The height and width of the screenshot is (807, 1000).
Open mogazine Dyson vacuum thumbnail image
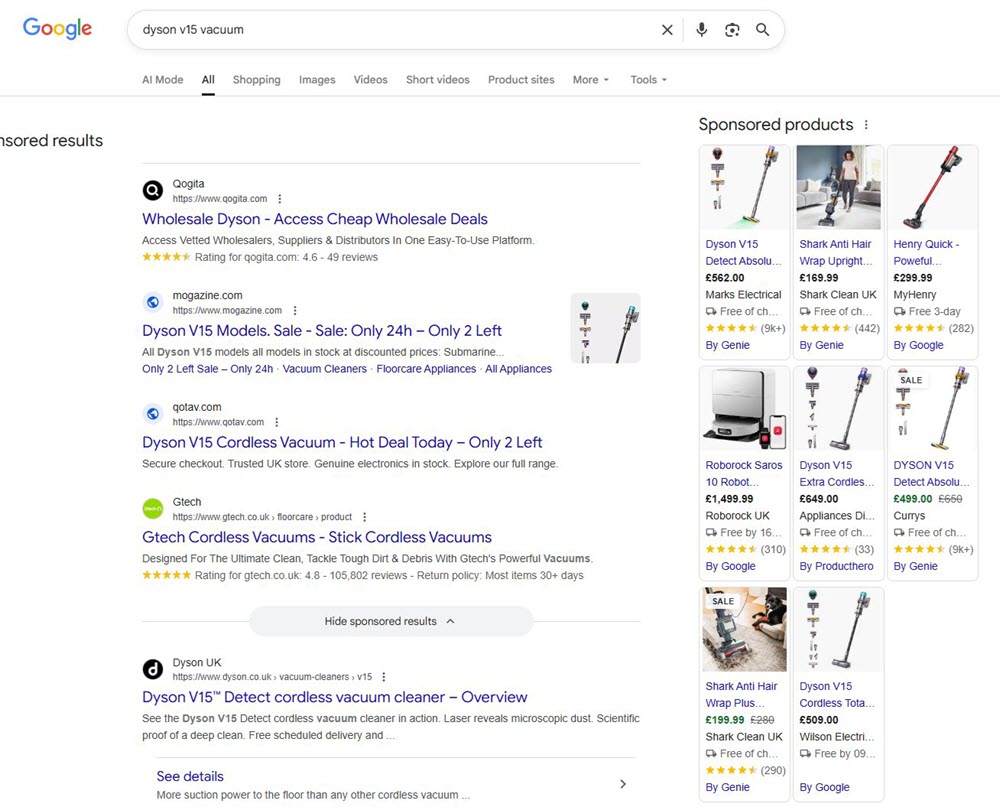tap(605, 328)
